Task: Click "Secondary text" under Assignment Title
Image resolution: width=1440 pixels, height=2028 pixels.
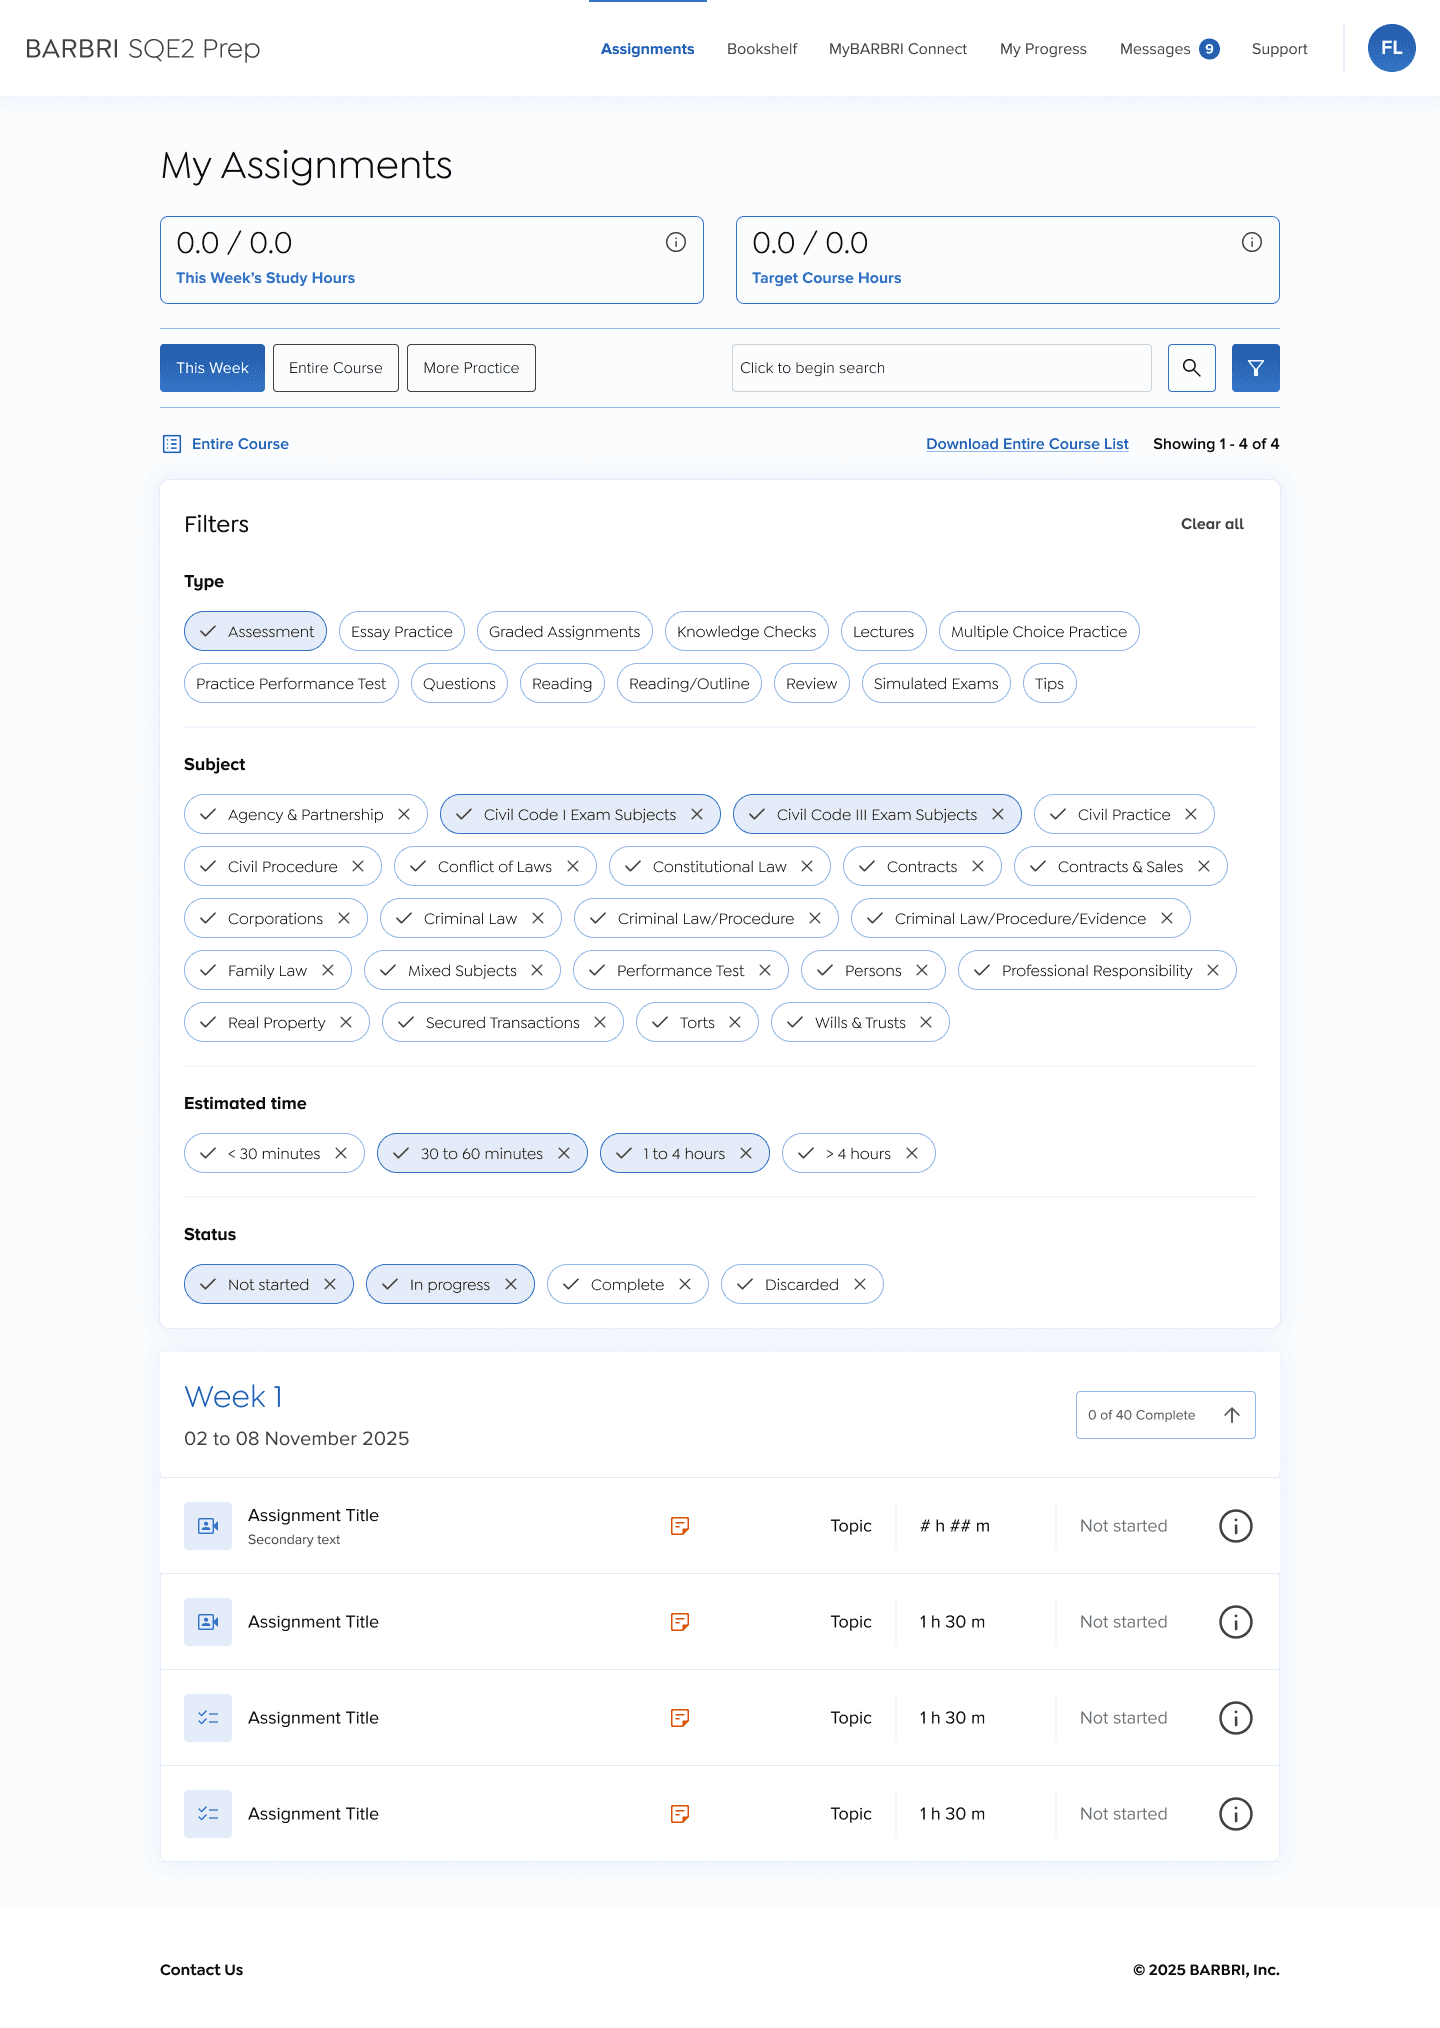Action: coord(294,1540)
